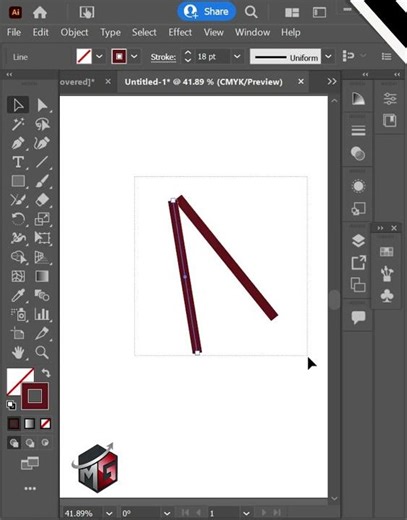
Task: Enable Draw Normal mode
Action: point(14,443)
